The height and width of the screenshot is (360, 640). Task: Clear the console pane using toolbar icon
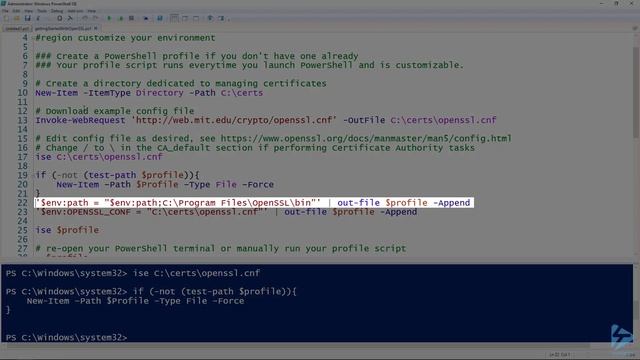(x=70, y=18)
